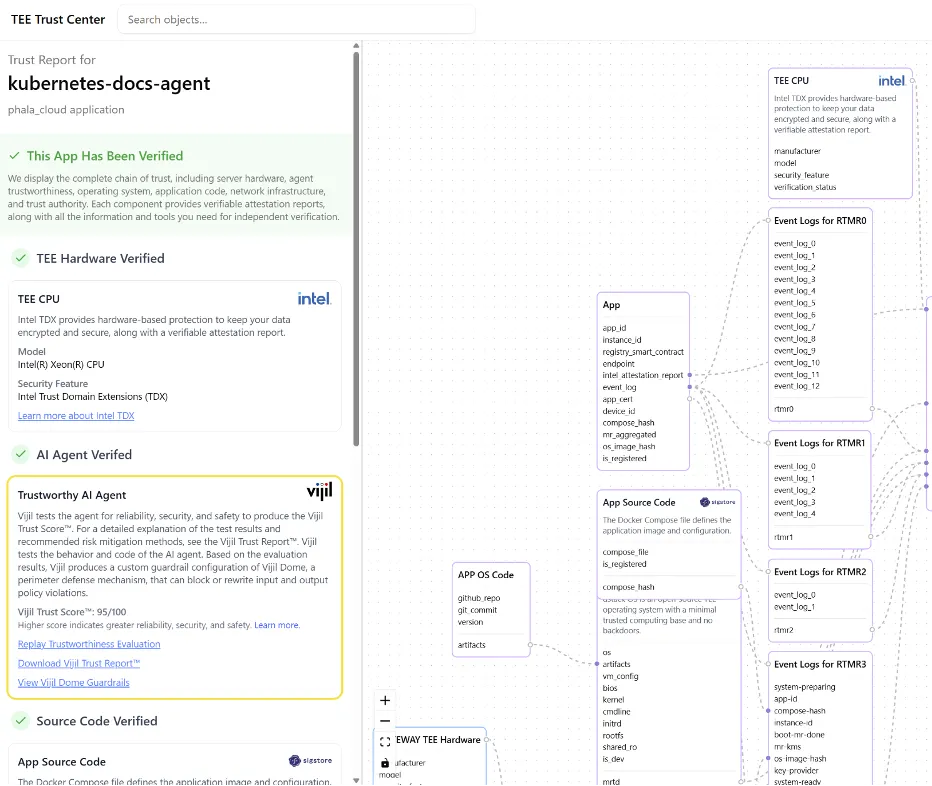Click the Search objects input field
The width and height of the screenshot is (932, 786).
[297, 20]
